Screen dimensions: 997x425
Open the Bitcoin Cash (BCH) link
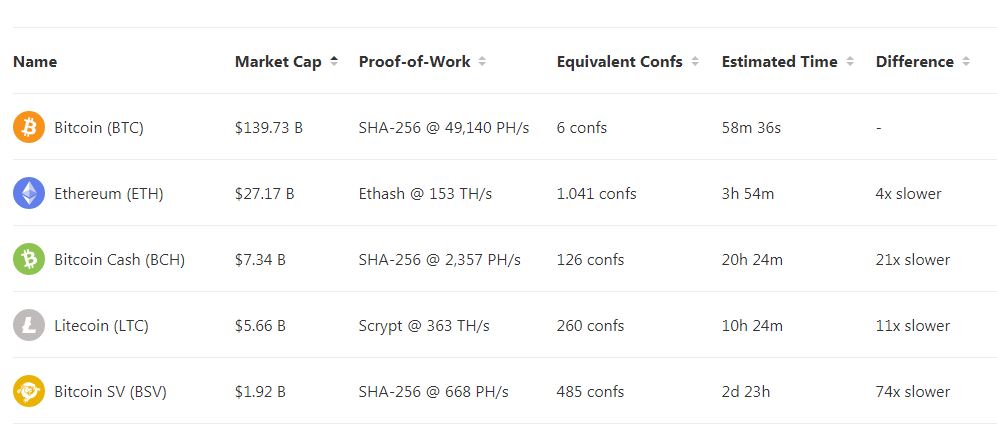point(120,260)
